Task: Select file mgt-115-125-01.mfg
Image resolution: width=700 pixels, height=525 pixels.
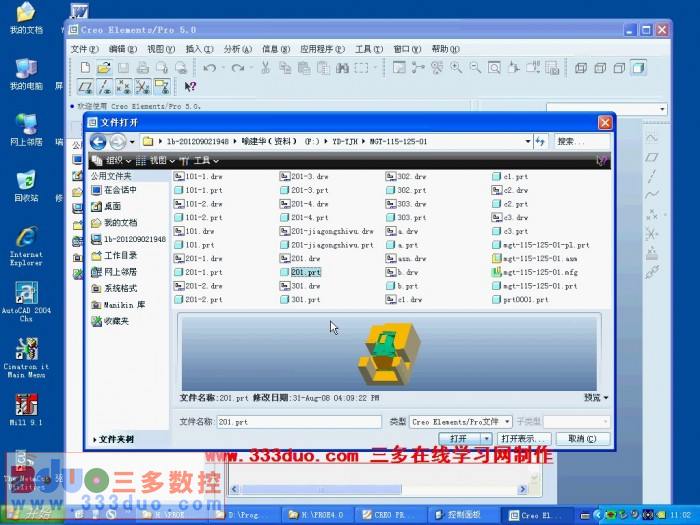Action: [x=535, y=272]
